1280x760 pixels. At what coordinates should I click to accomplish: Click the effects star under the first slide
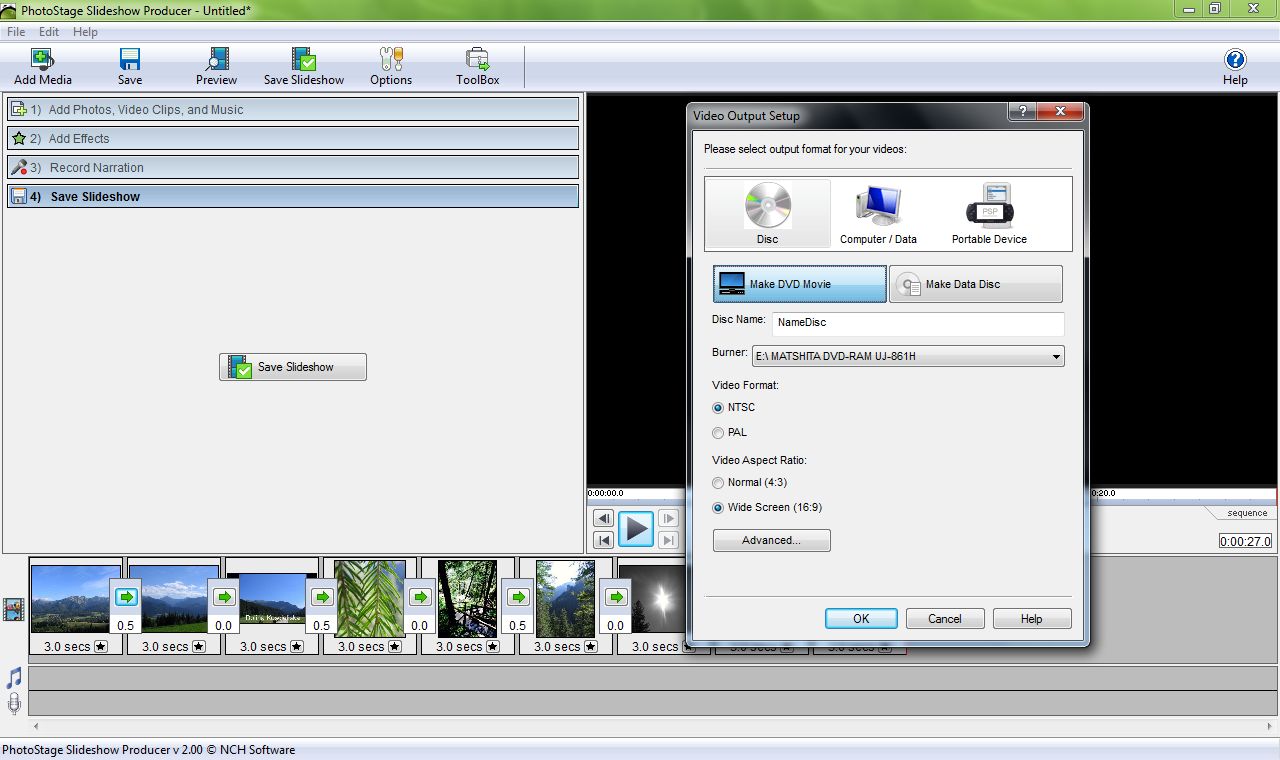click(x=101, y=647)
